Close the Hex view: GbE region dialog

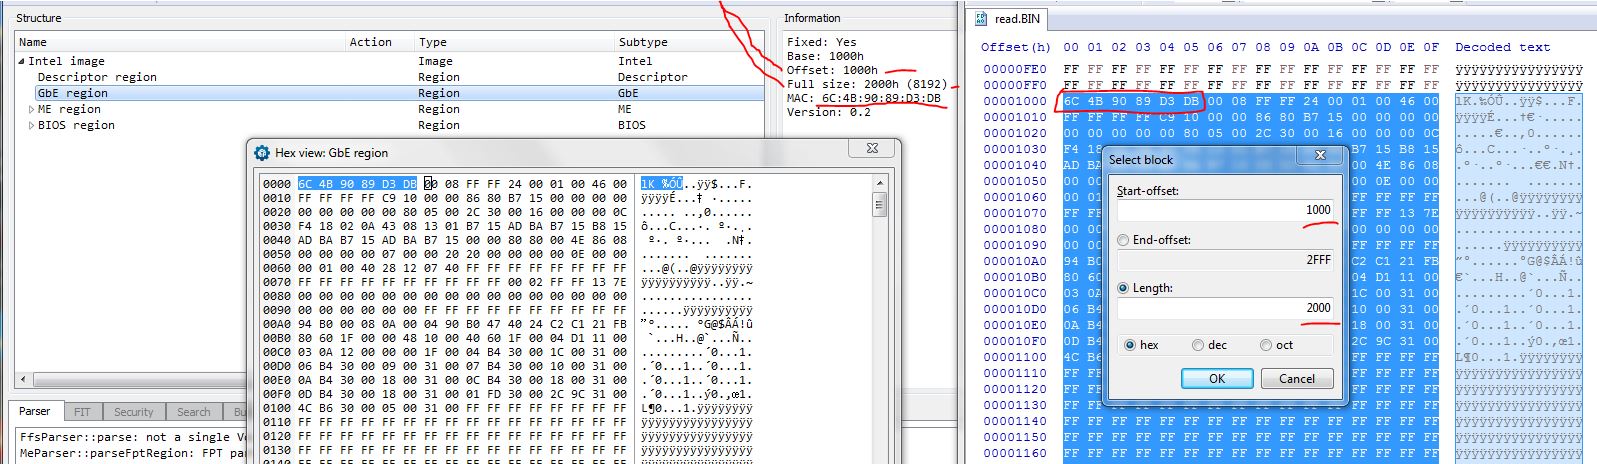tap(870, 149)
